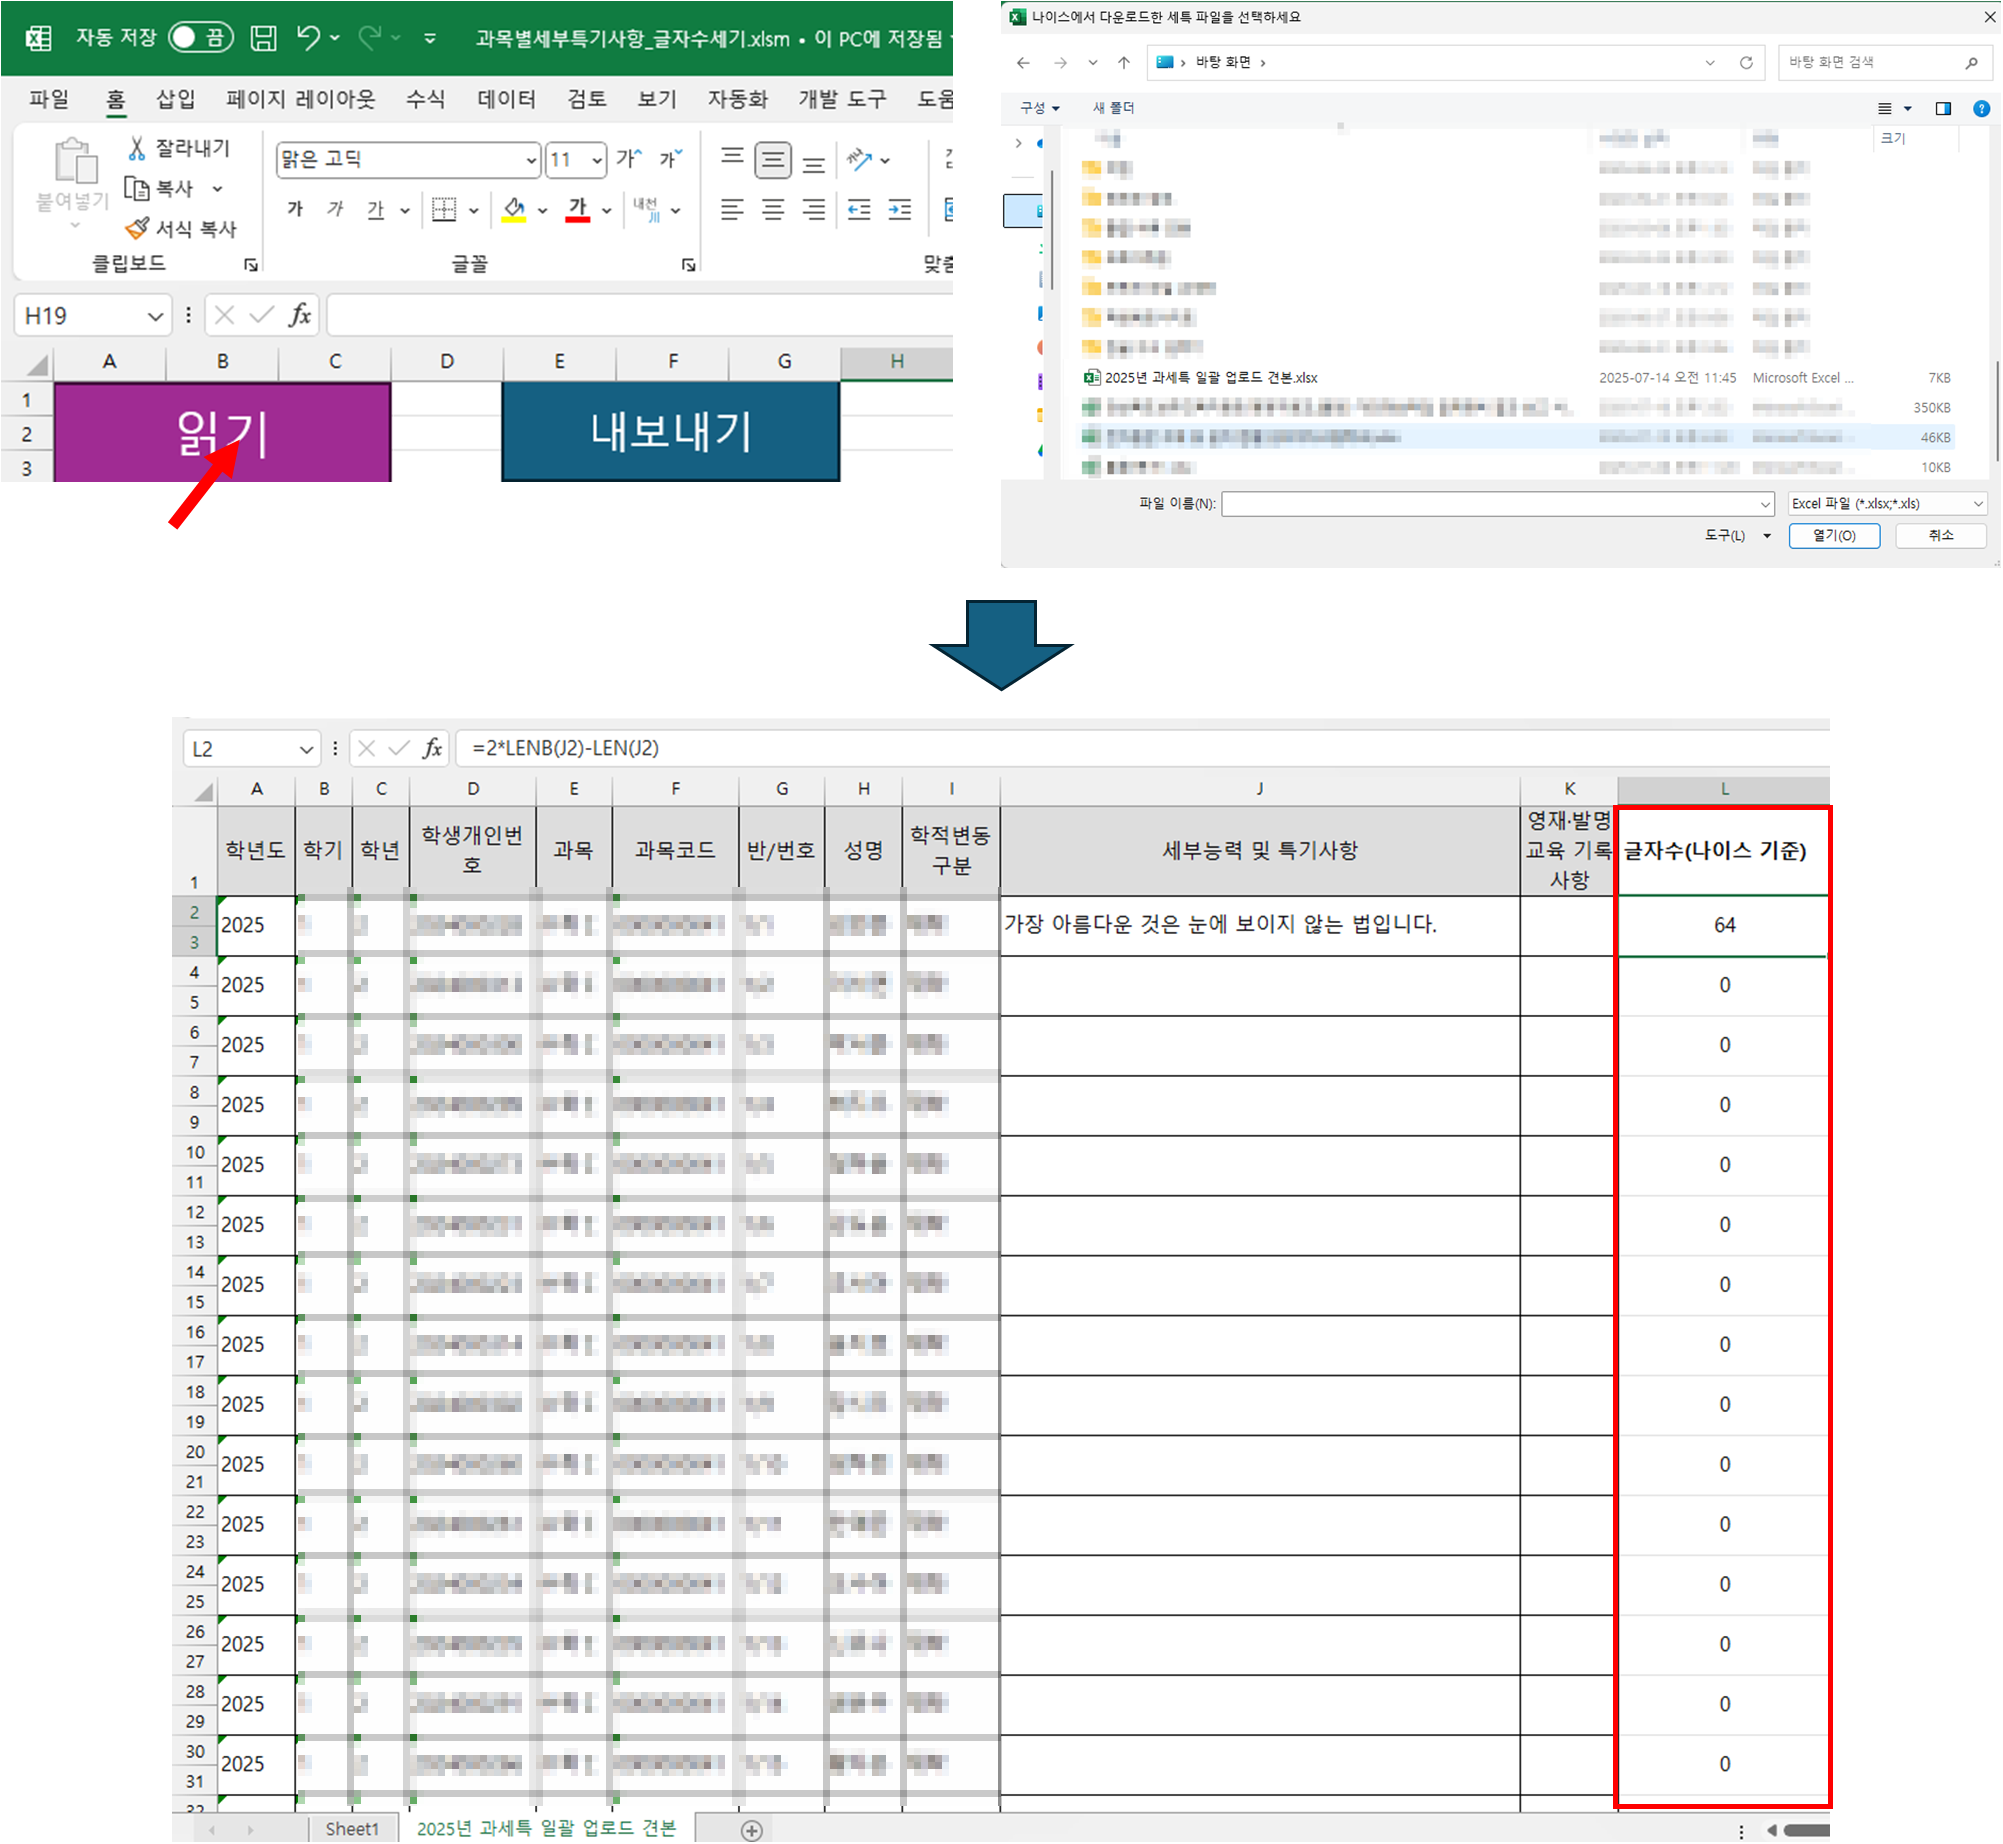Click the refresh icon in file dialog
Viewport: 2003px width, 1844px height.
[1746, 62]
